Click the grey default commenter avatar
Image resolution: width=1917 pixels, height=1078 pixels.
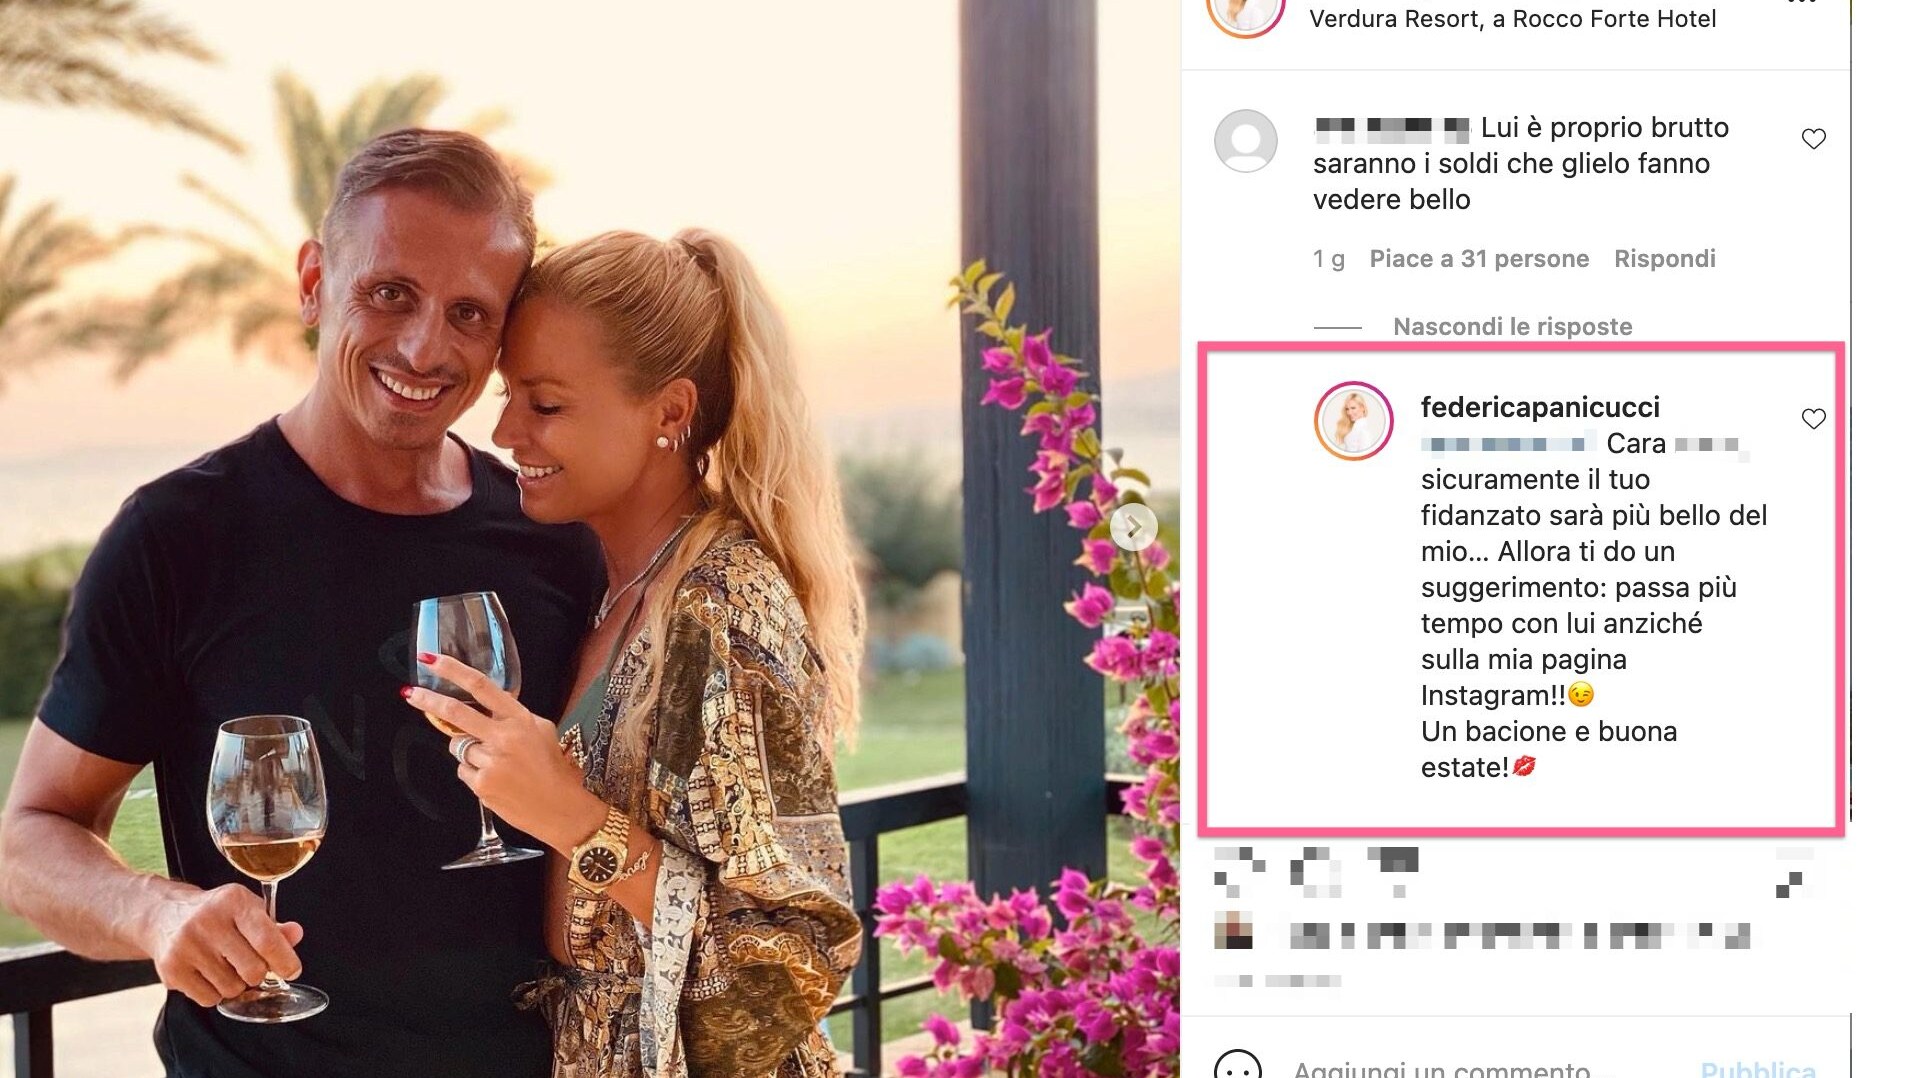coord(1245,140)
